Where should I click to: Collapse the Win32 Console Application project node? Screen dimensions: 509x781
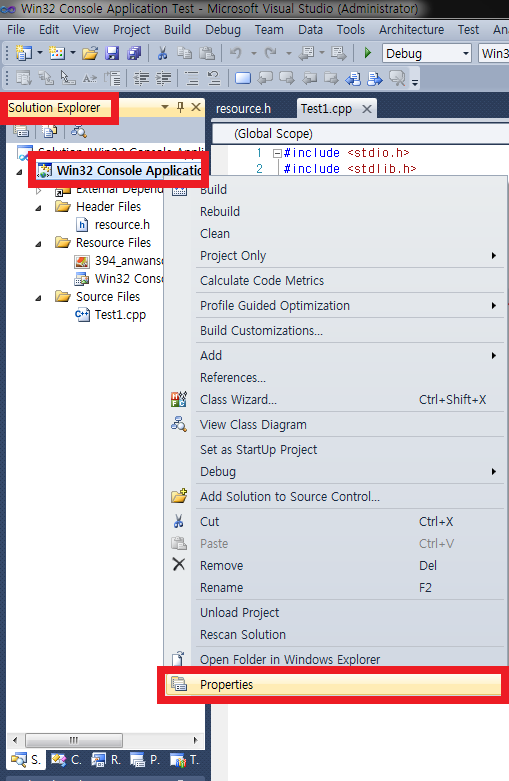pos(19,172)
